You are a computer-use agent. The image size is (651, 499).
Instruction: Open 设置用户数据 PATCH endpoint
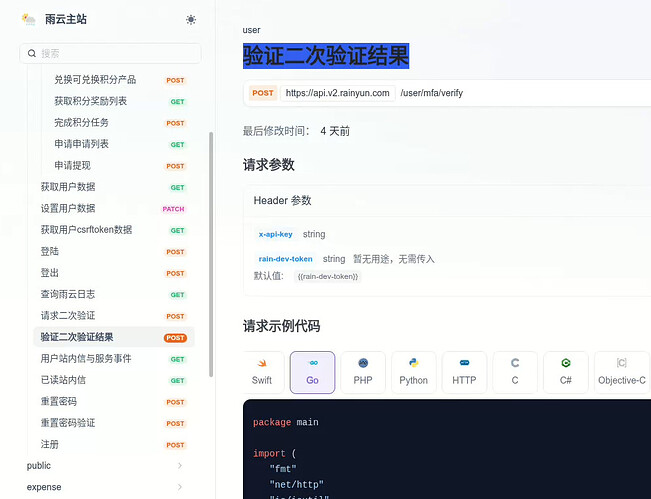pyautogui.click(x=68, y=209)
